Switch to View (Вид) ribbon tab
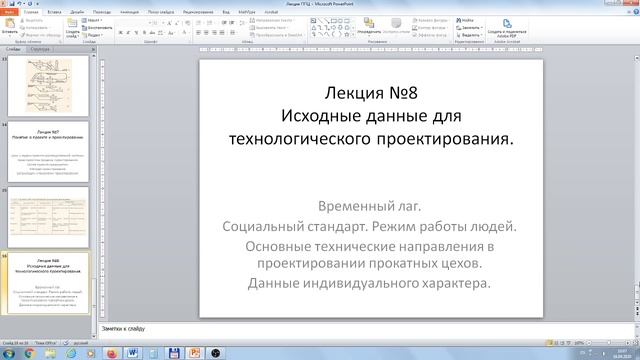 (226, 12)
